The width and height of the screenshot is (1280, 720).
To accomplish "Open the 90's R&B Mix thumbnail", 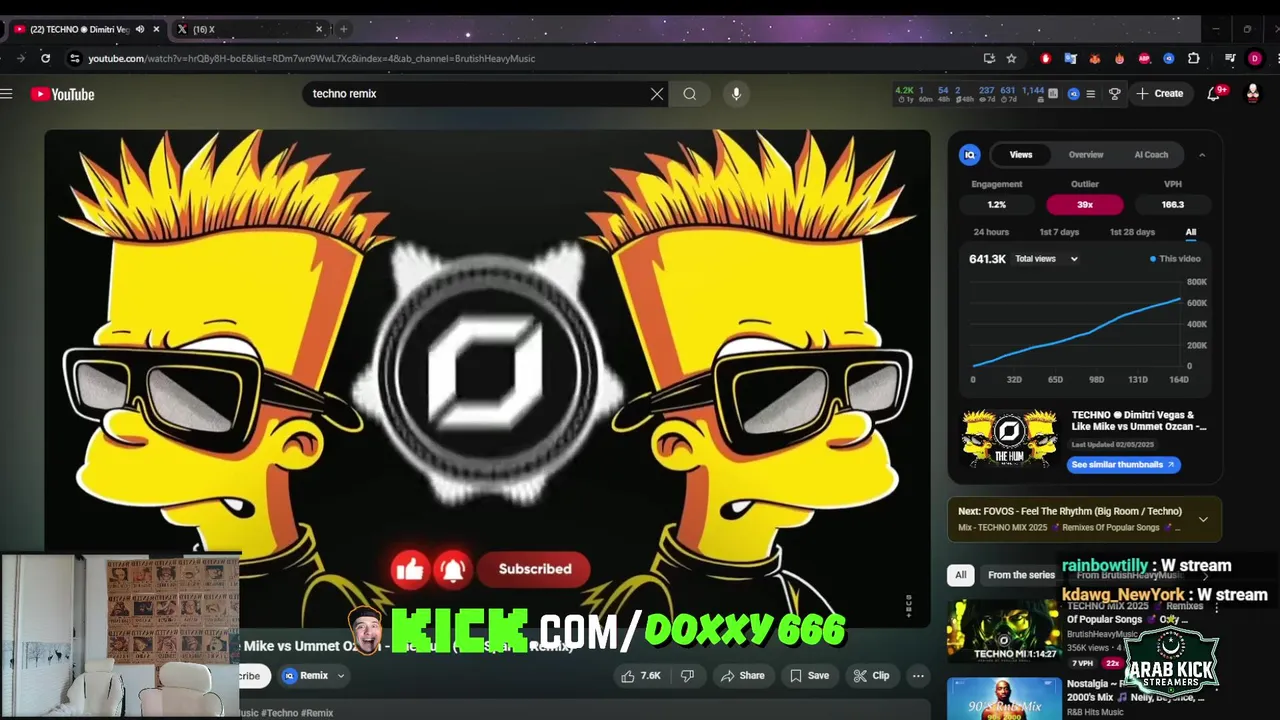I will (1004, 699).
